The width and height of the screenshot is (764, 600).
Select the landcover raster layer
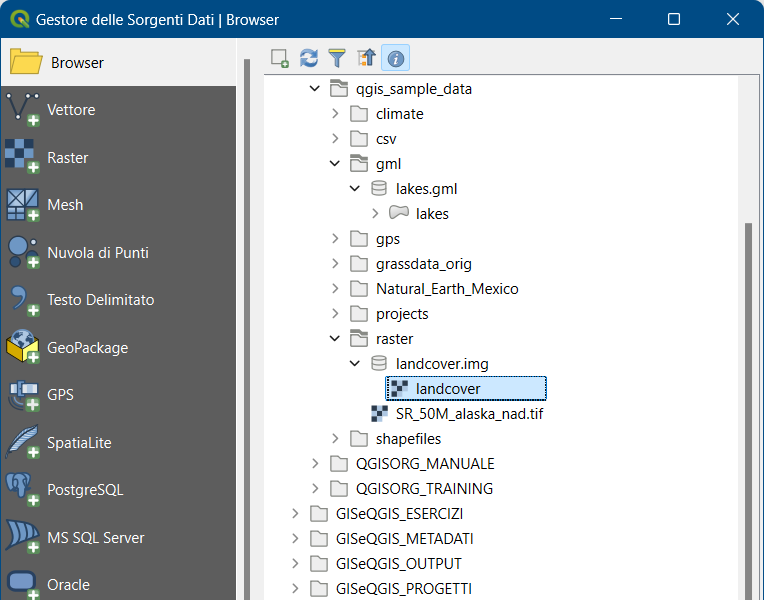(466, 388)
